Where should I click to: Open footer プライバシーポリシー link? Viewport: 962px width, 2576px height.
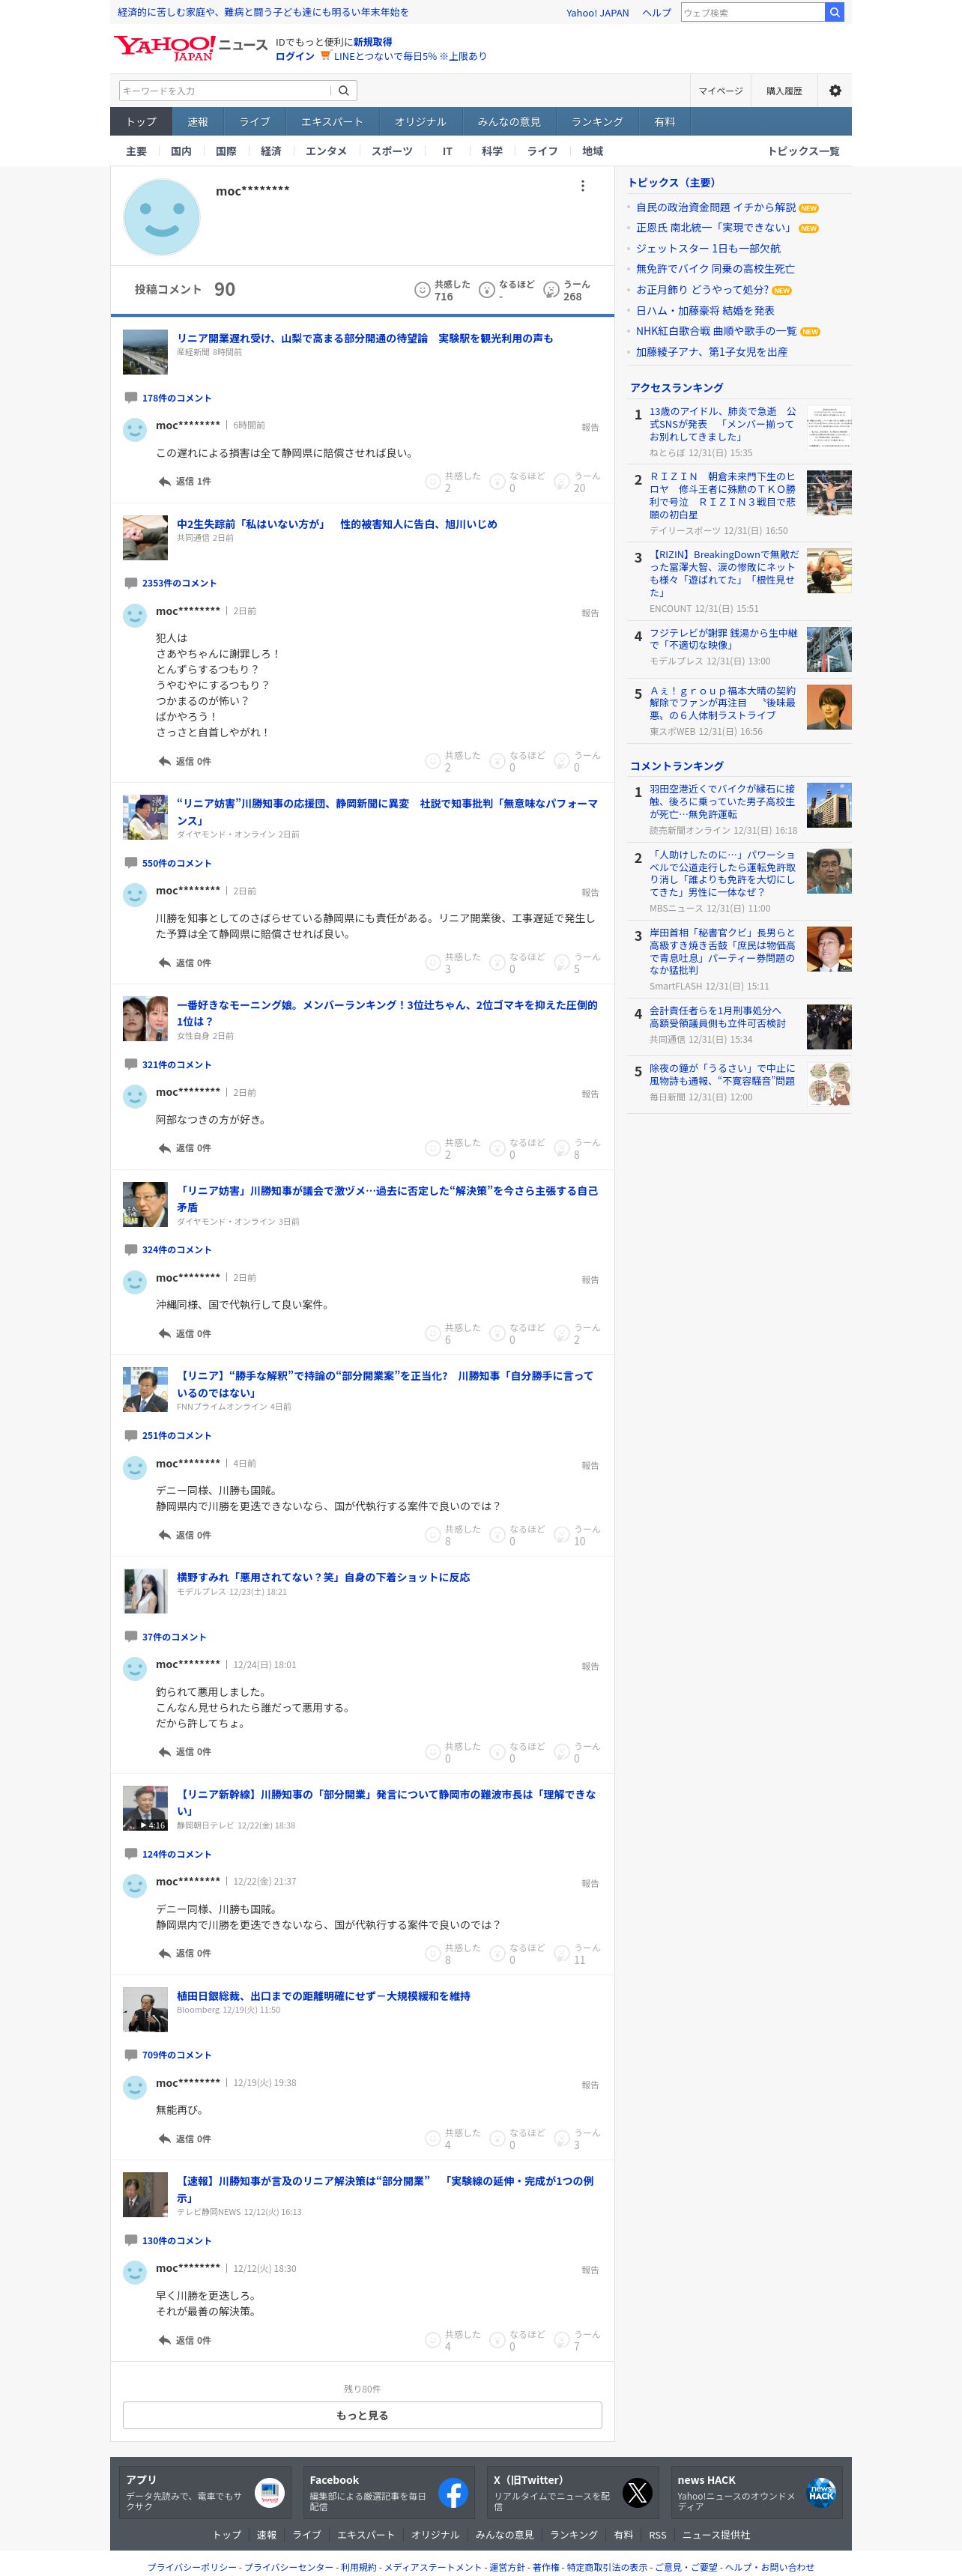pos(192,2567)
